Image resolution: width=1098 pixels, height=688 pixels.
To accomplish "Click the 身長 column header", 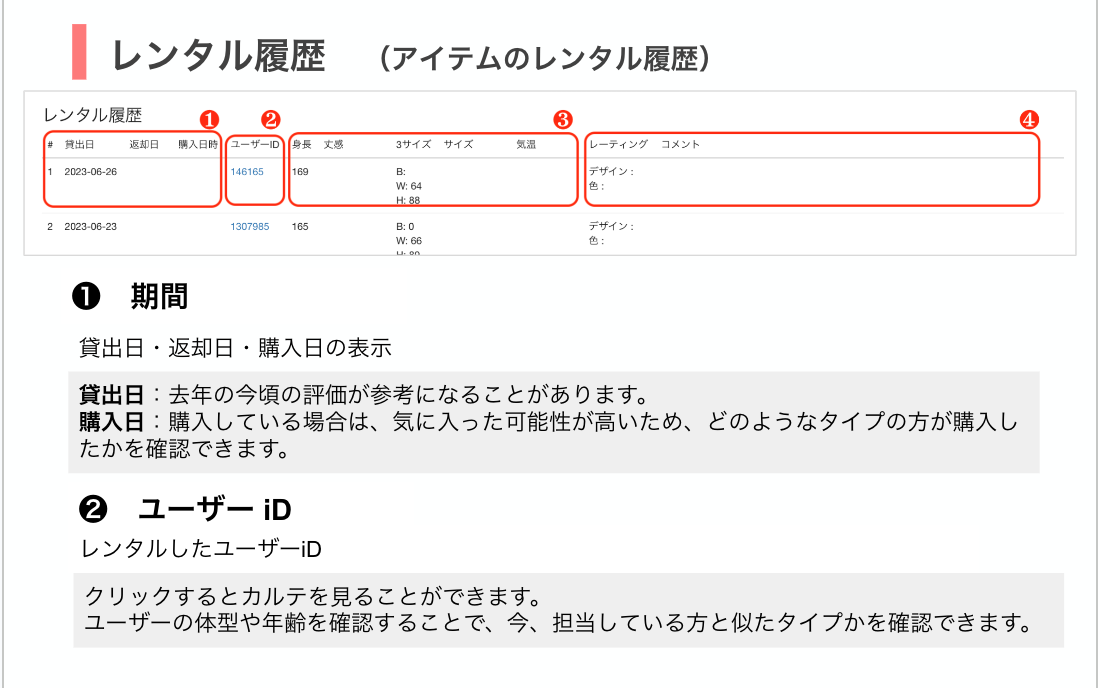I will click(x=301, y=145).
